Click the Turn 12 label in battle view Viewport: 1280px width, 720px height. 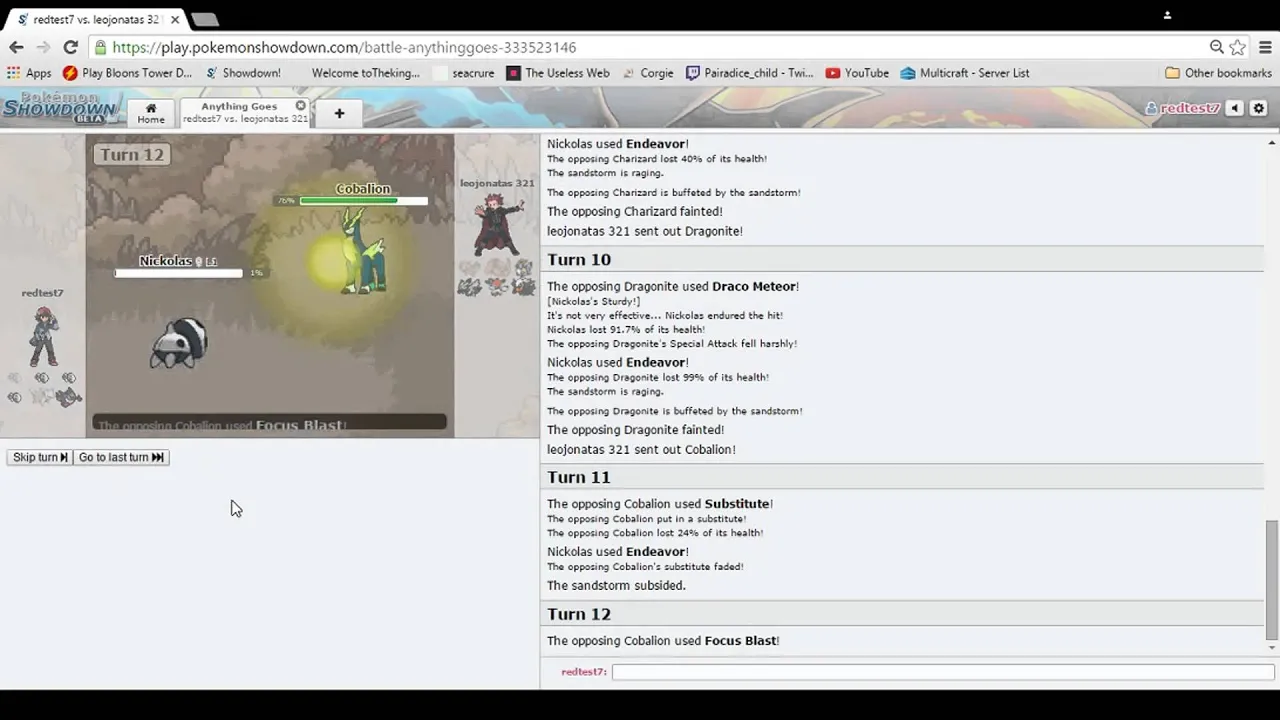click(131, 154)
